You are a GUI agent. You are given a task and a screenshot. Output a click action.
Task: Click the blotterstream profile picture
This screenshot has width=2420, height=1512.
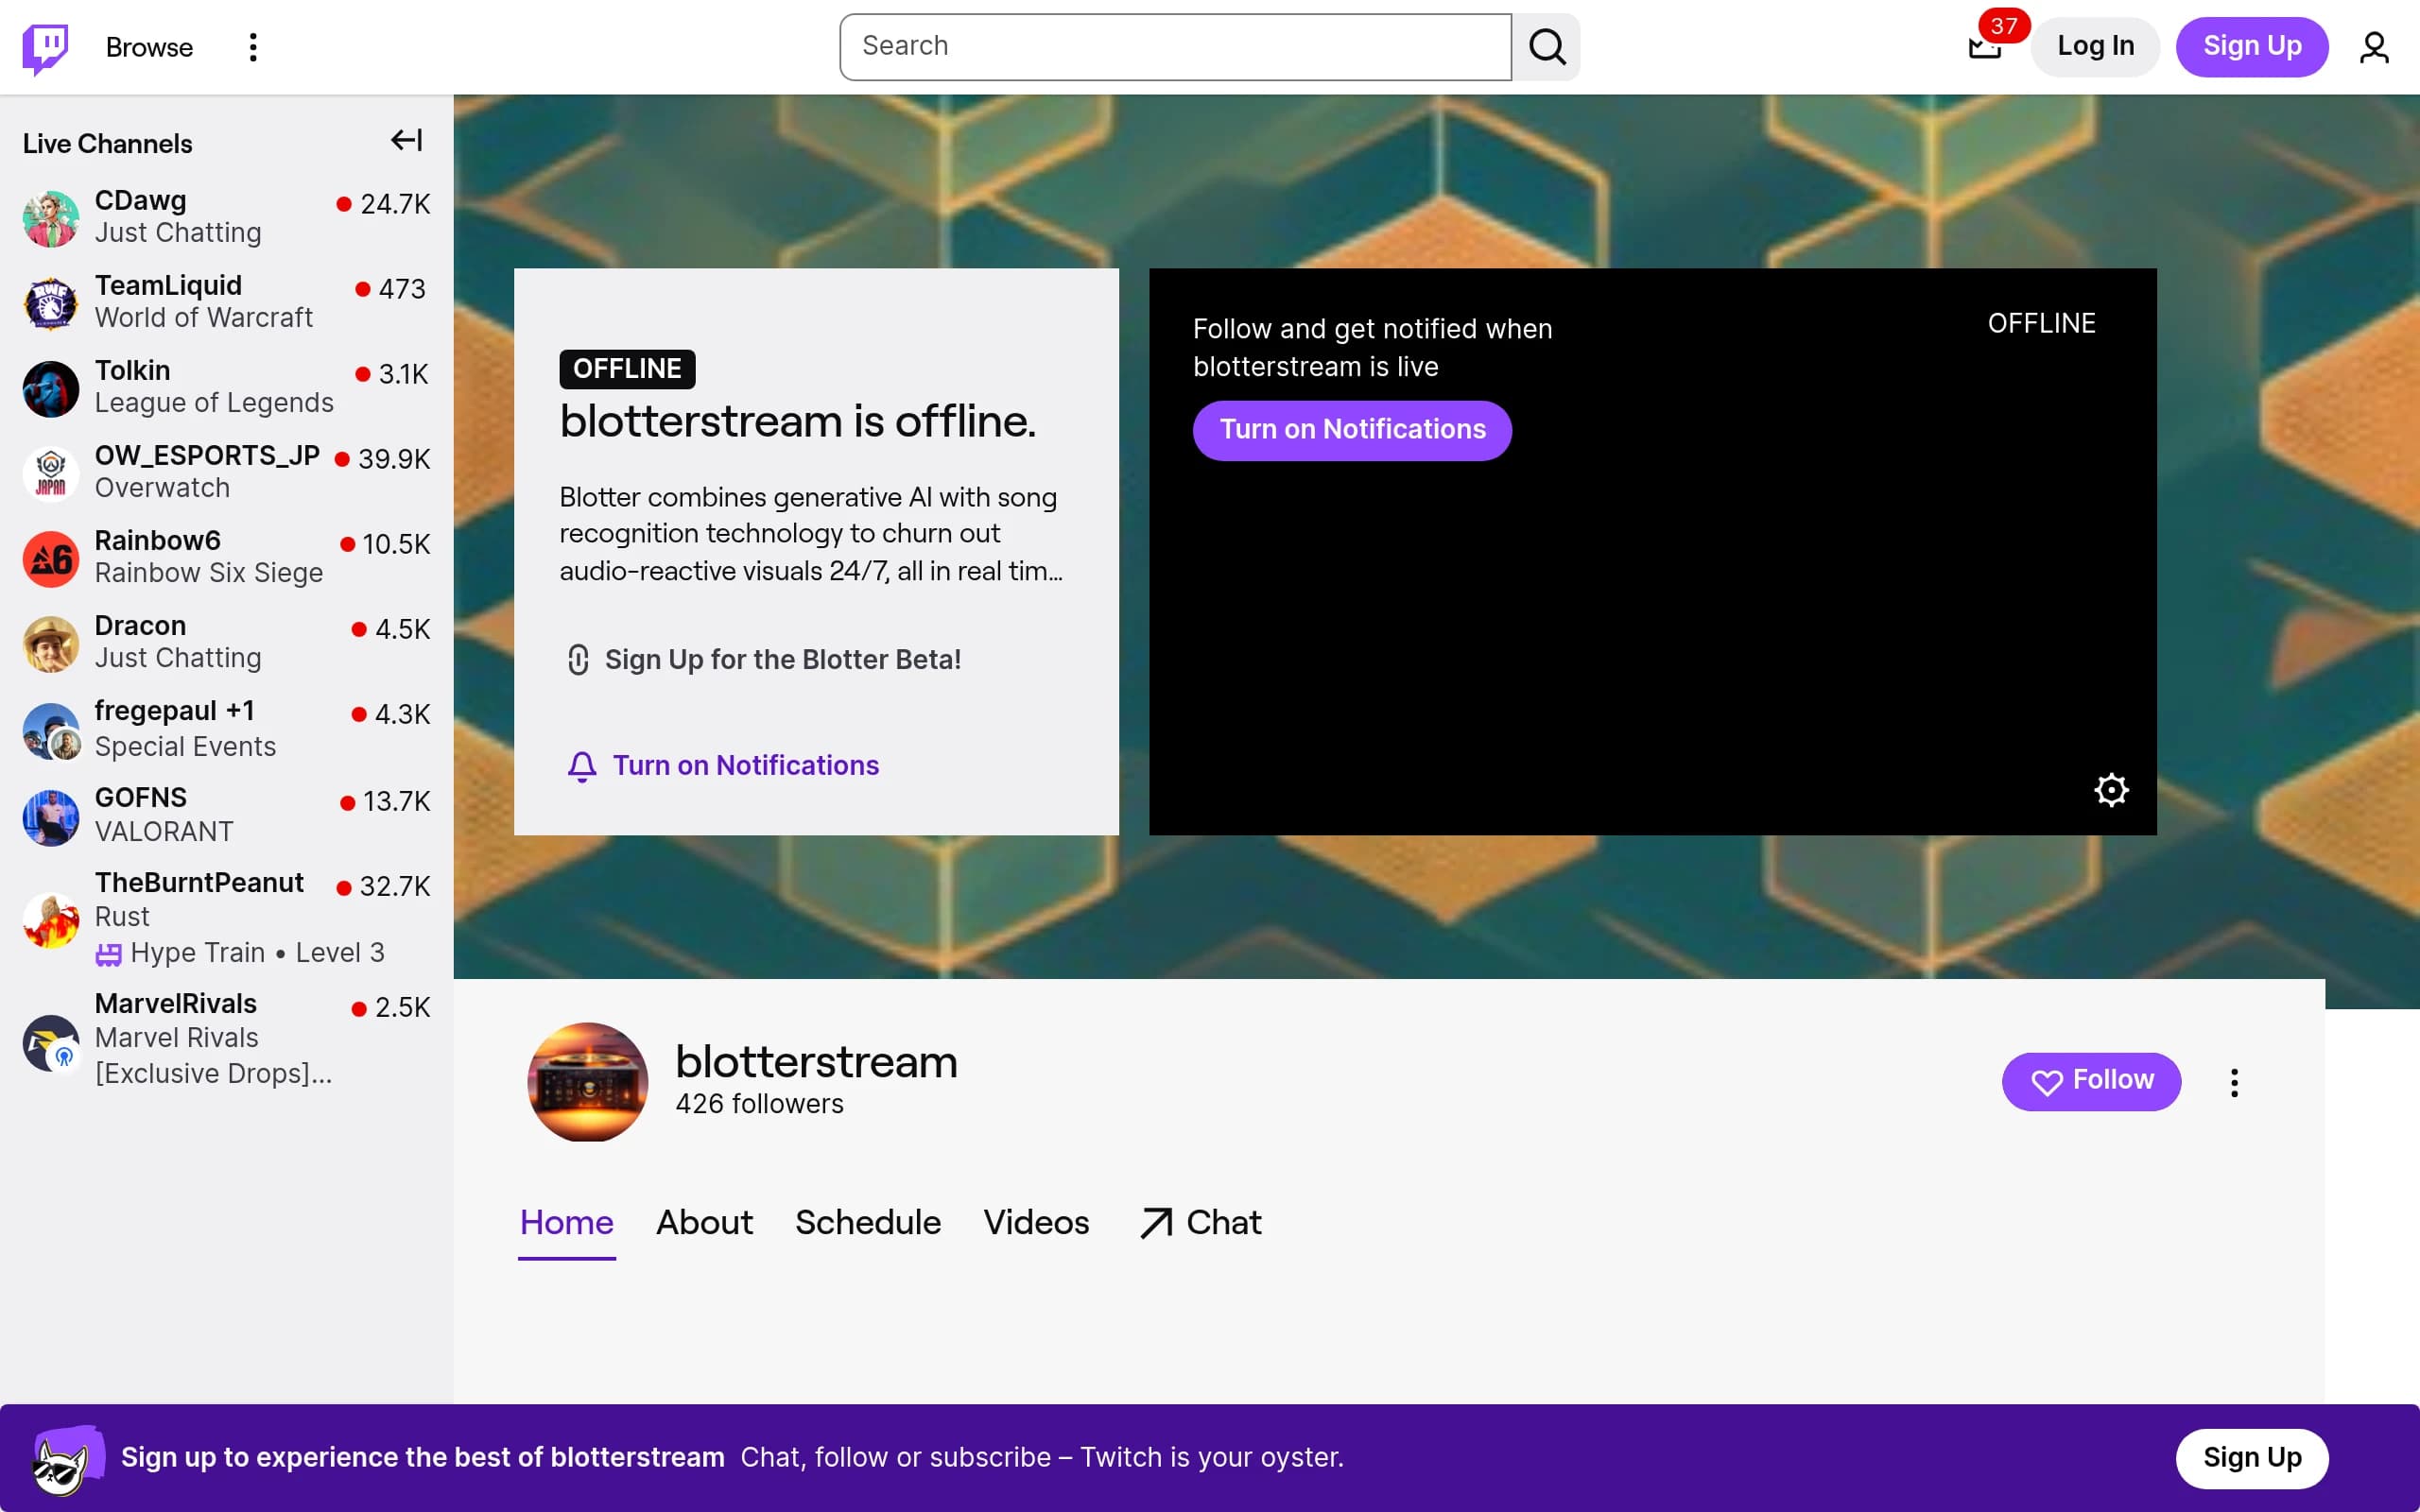(x=588, y=1082)
